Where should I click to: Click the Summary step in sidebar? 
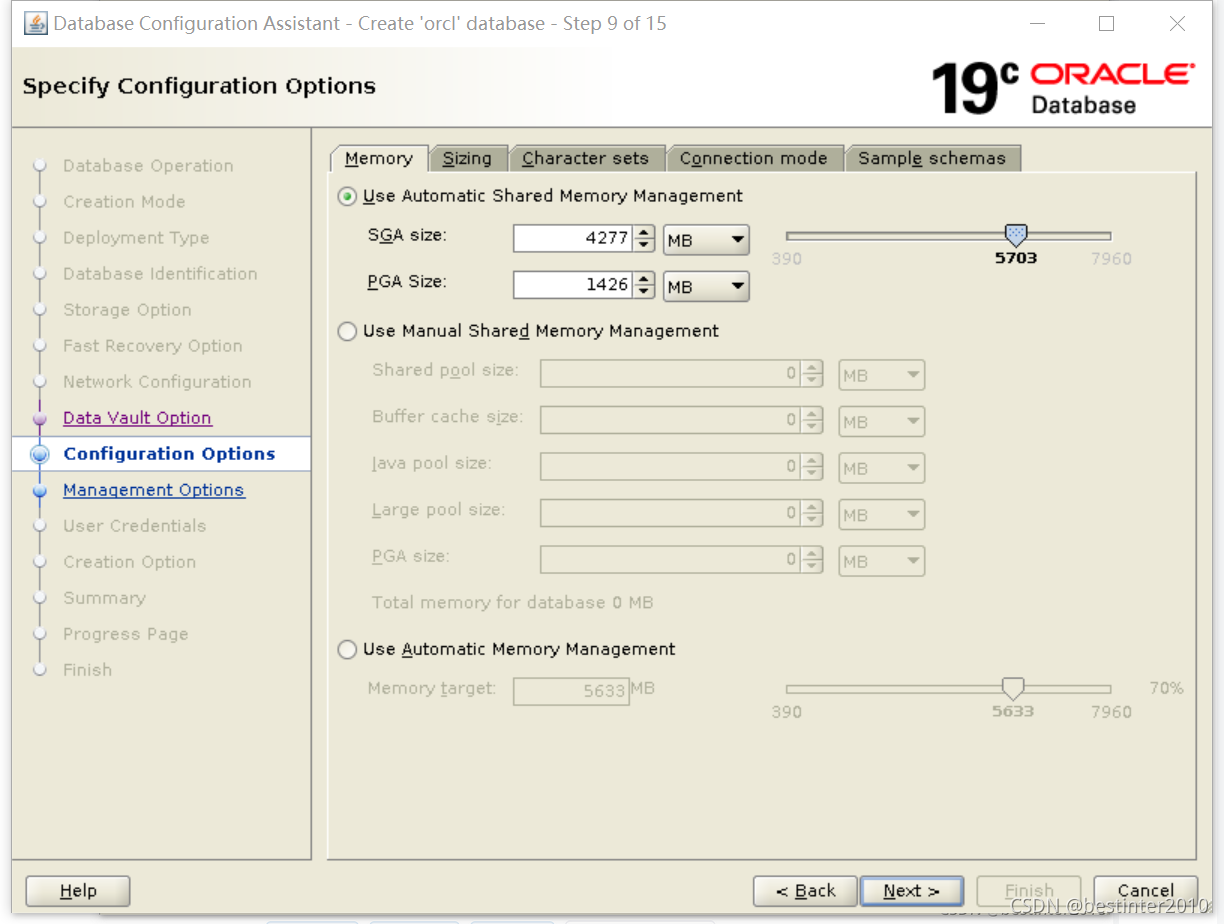click(x=104, y=598)
